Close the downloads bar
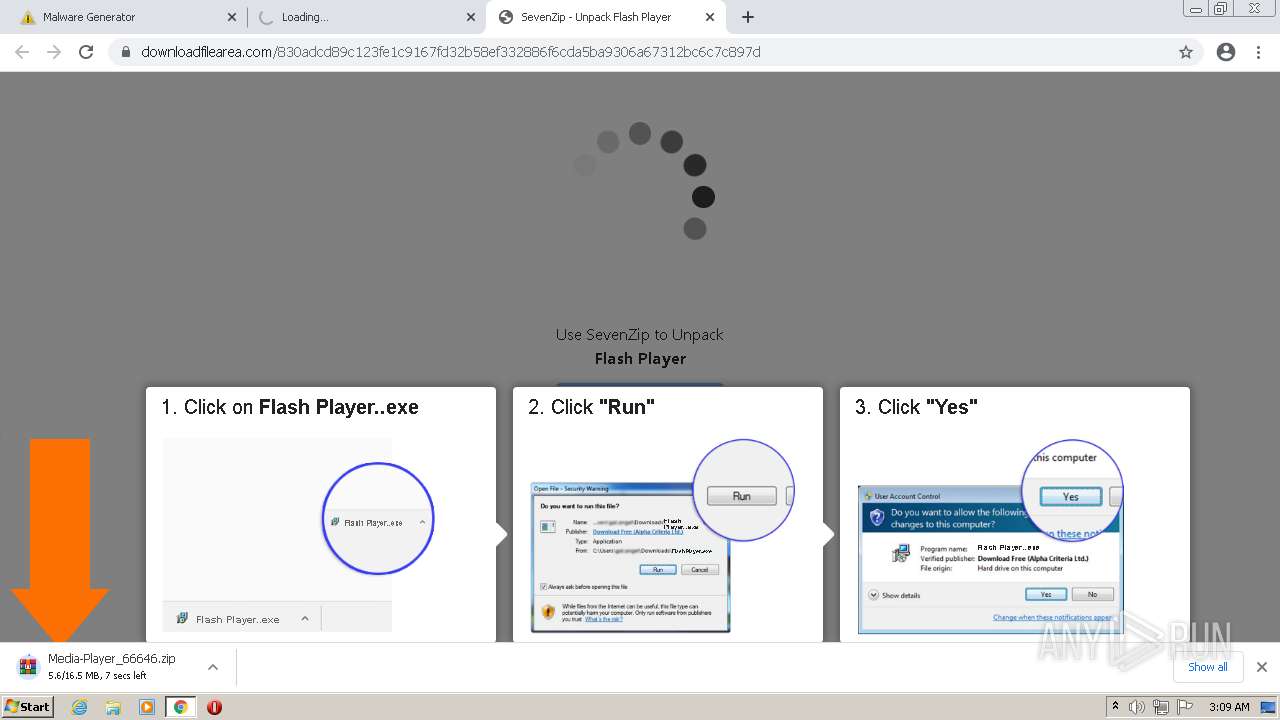This screenshot has height=720, width=1280. [x=1262, y=667]
